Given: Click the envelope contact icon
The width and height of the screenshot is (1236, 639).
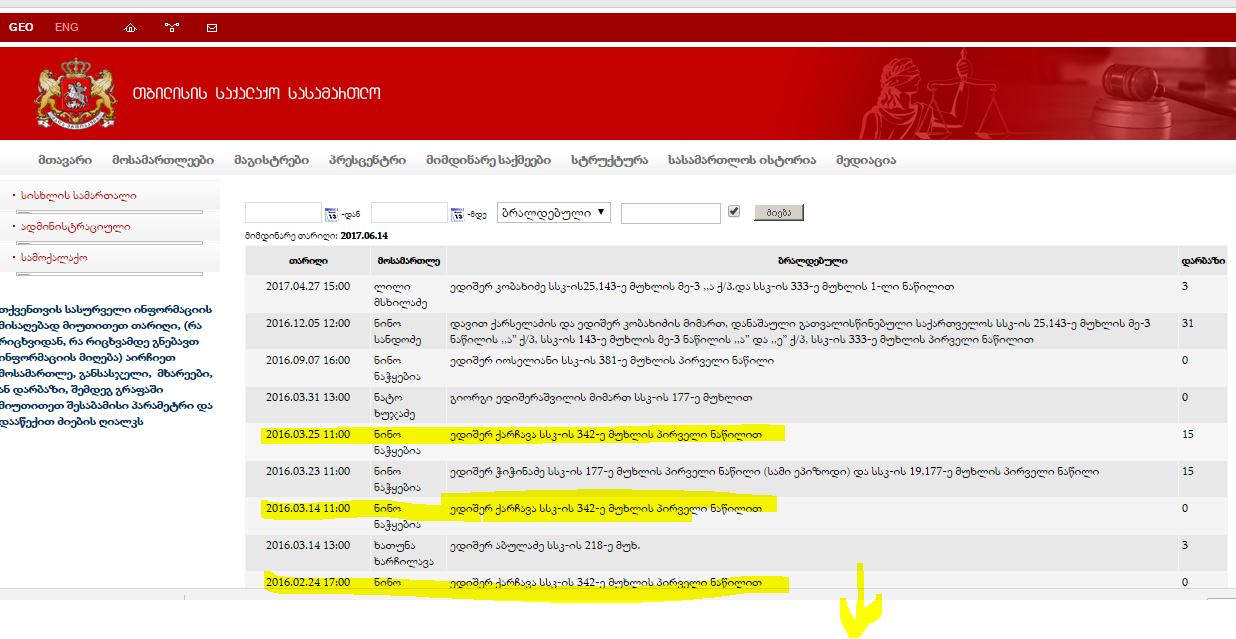Looking at the screenshot, I should [212, 28].
